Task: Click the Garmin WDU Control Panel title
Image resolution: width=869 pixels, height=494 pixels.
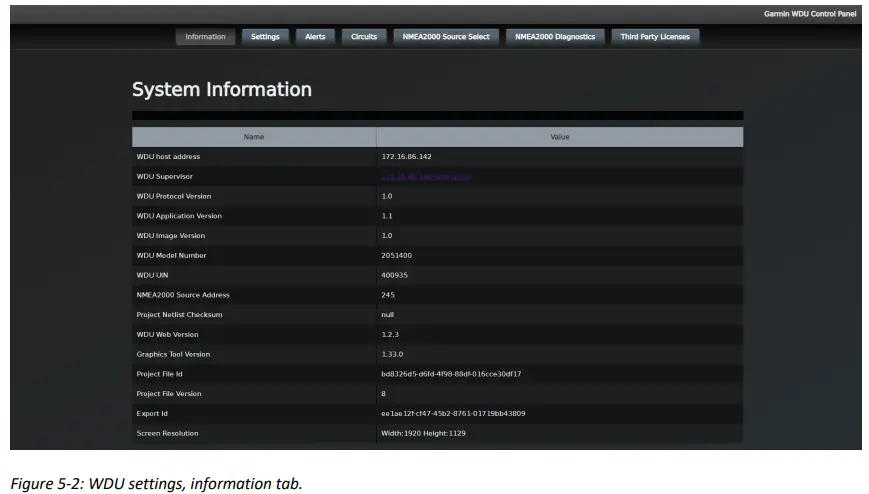Action: click(x=810, y=14)
